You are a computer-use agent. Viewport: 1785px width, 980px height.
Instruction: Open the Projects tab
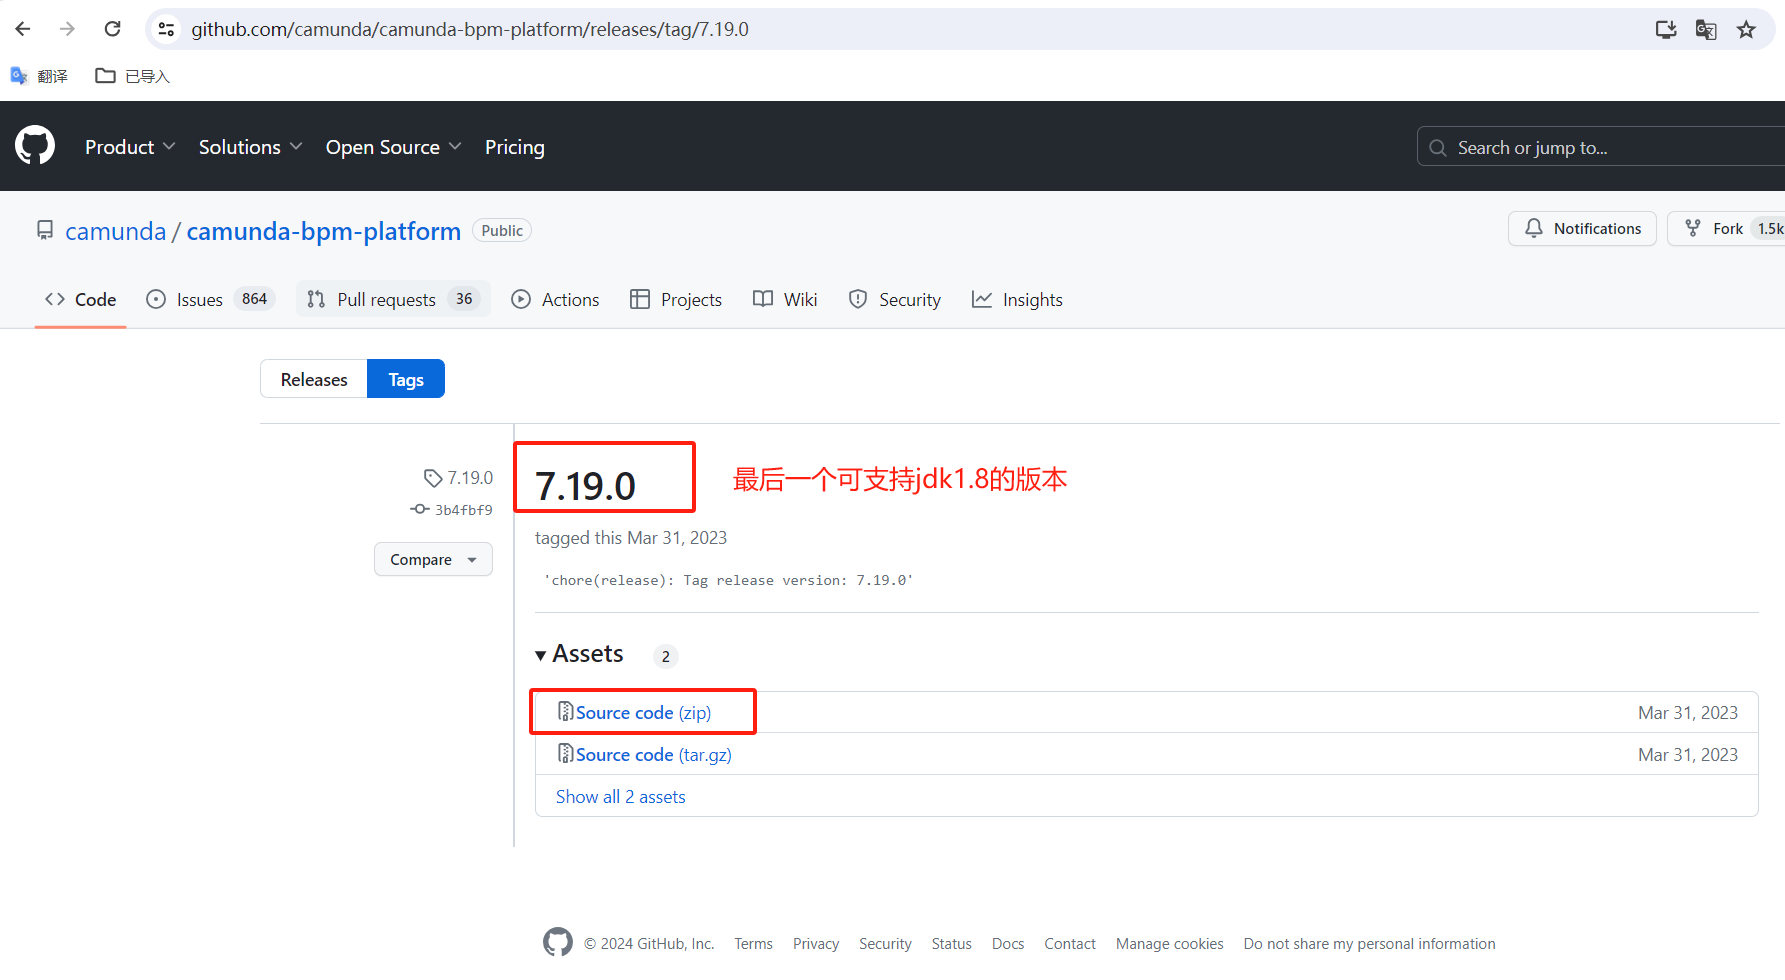[x=676, y=299]
